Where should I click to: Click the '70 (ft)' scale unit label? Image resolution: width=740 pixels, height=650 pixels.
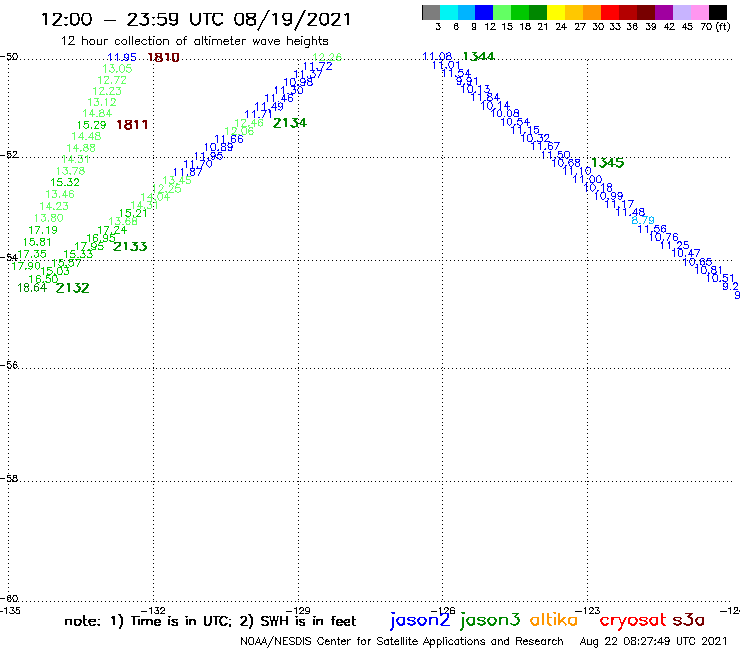click(715, 27)
